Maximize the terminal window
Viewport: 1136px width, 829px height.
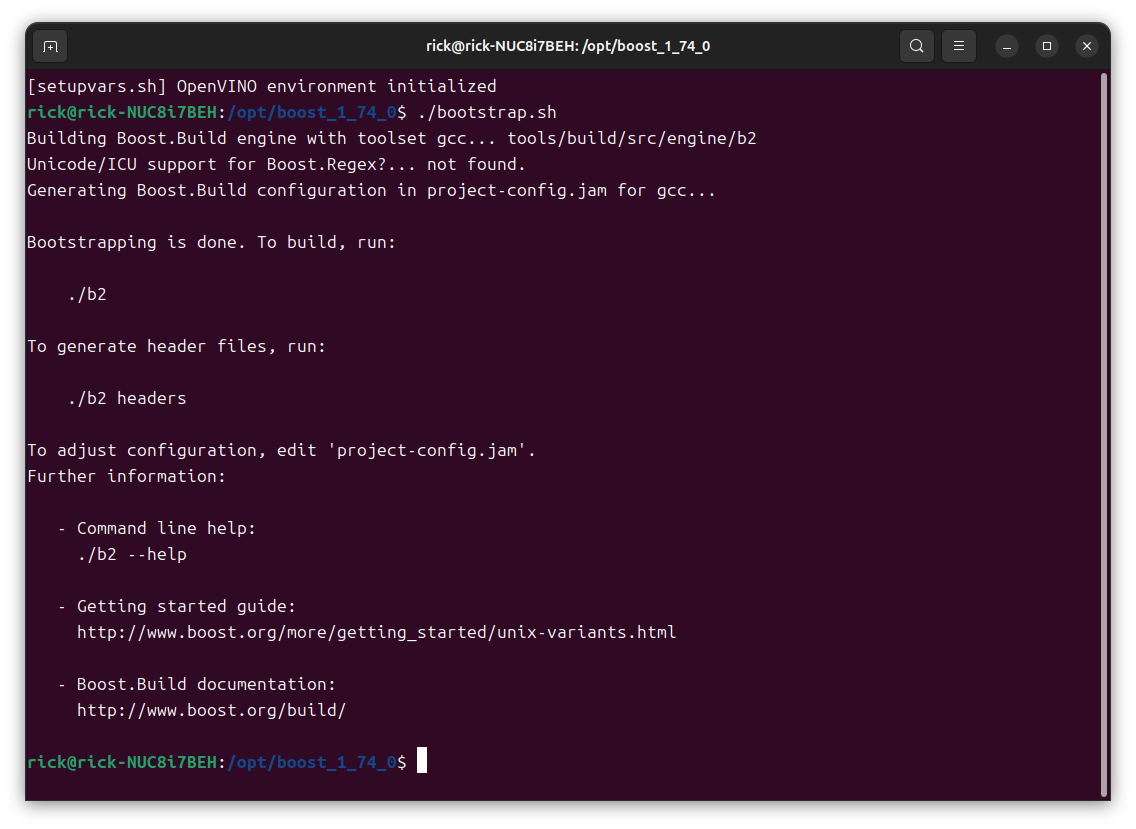1047,46
